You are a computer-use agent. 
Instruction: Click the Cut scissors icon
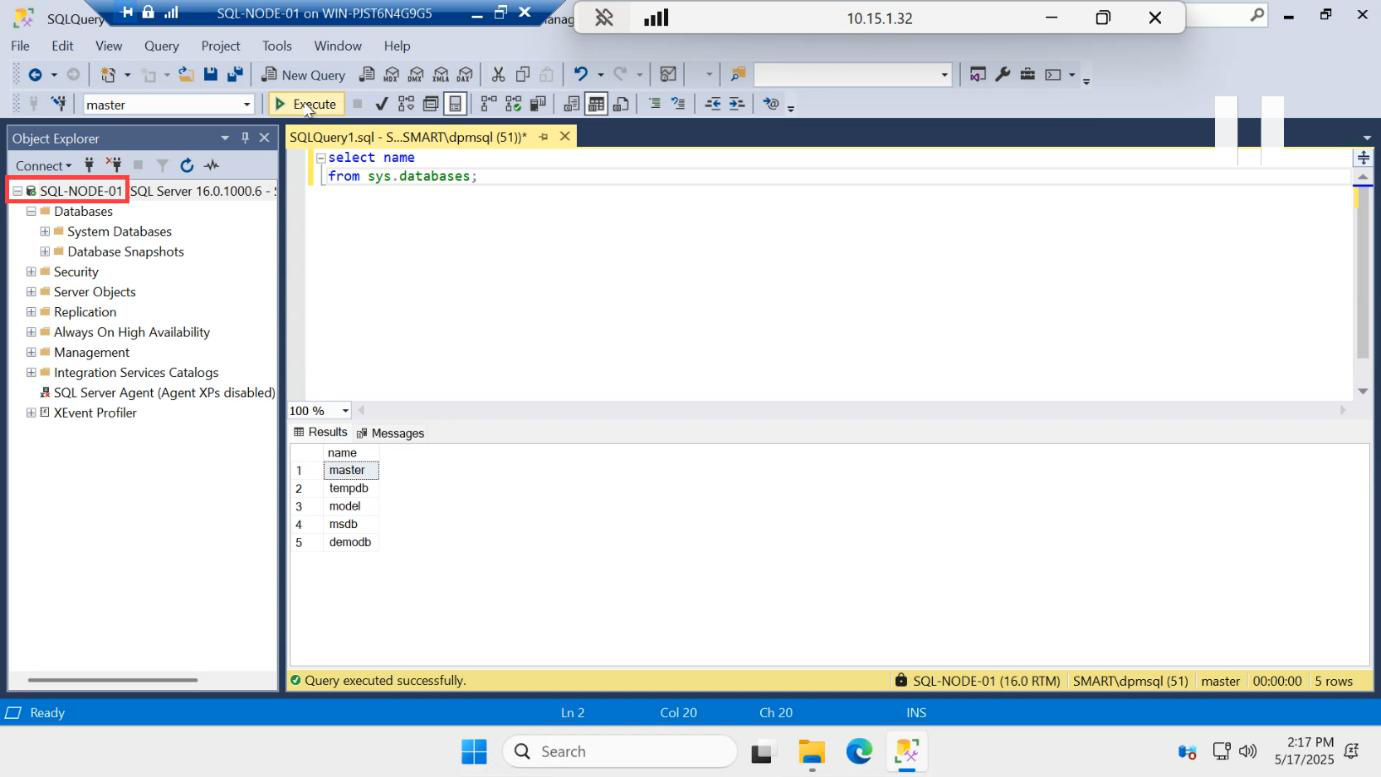click(x=498, y=74)
